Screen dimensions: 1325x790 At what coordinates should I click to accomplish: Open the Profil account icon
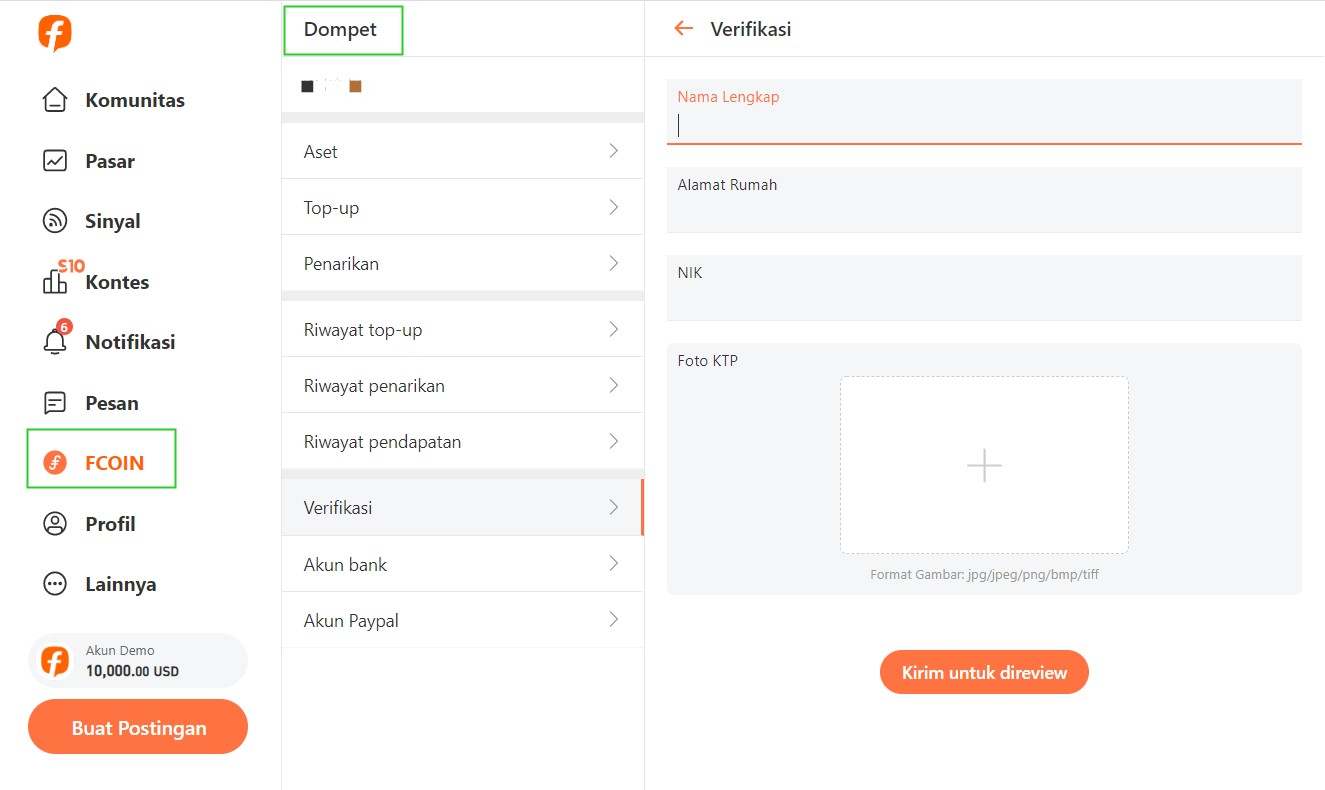coord(55,523)
